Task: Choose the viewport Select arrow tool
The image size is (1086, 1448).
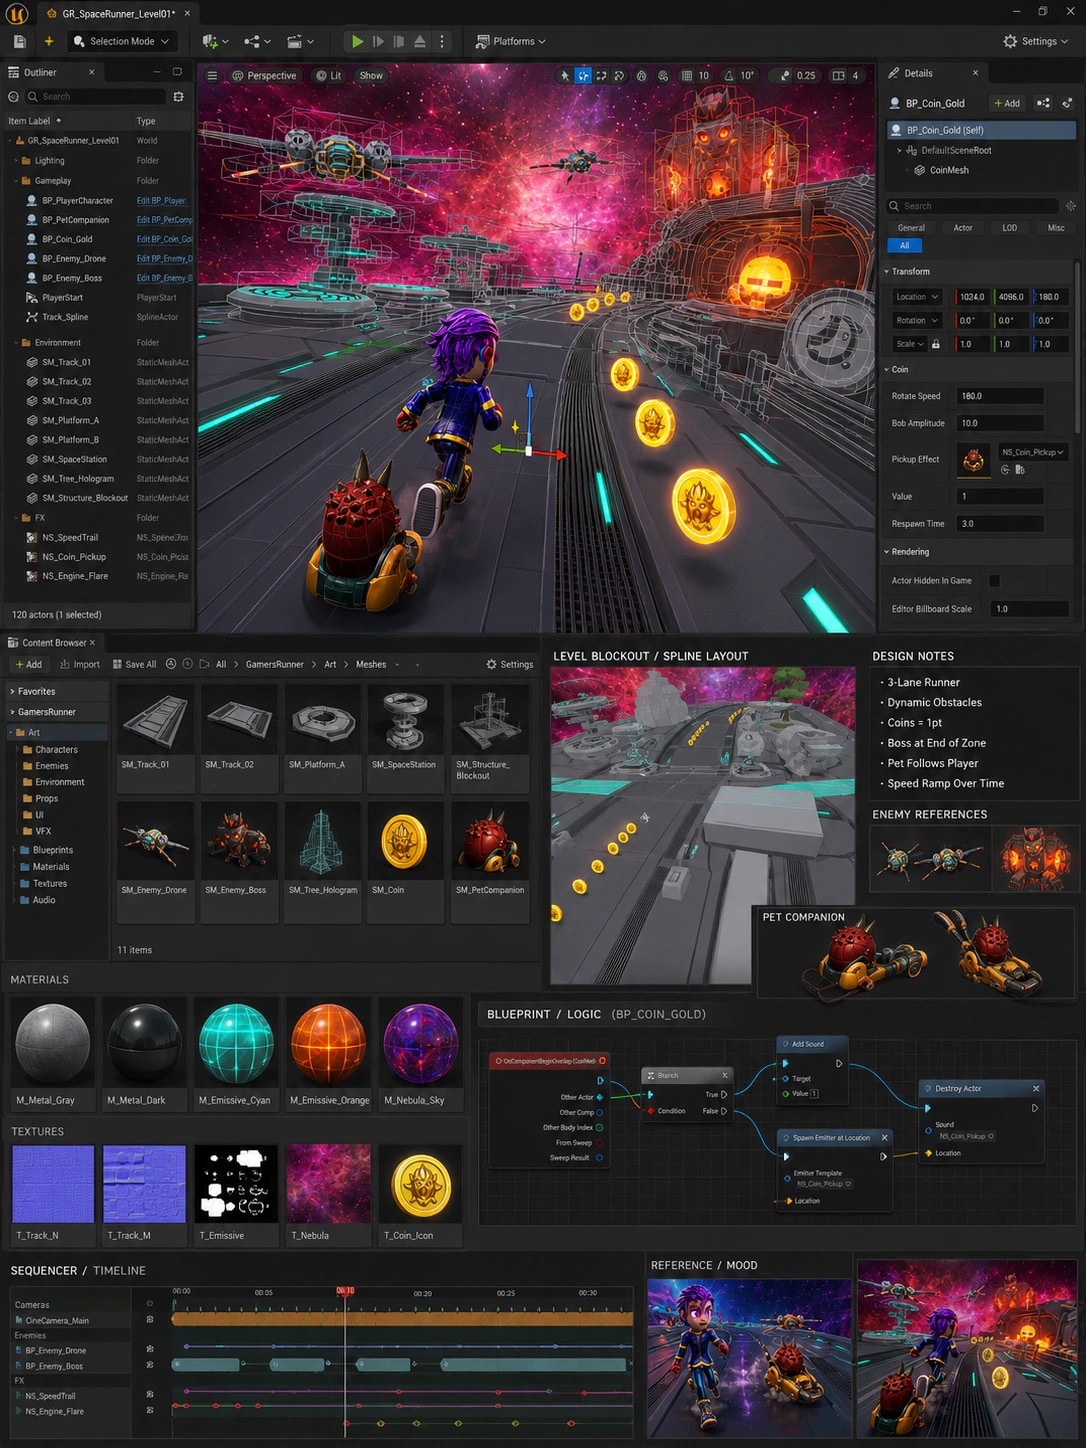Action: pyautogui.click(x=565, y=76)
